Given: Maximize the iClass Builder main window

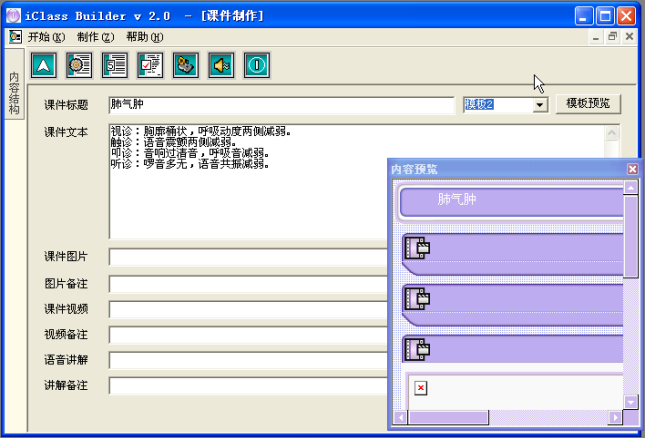Looking at the screenshot, I should (x=605, y=16).
